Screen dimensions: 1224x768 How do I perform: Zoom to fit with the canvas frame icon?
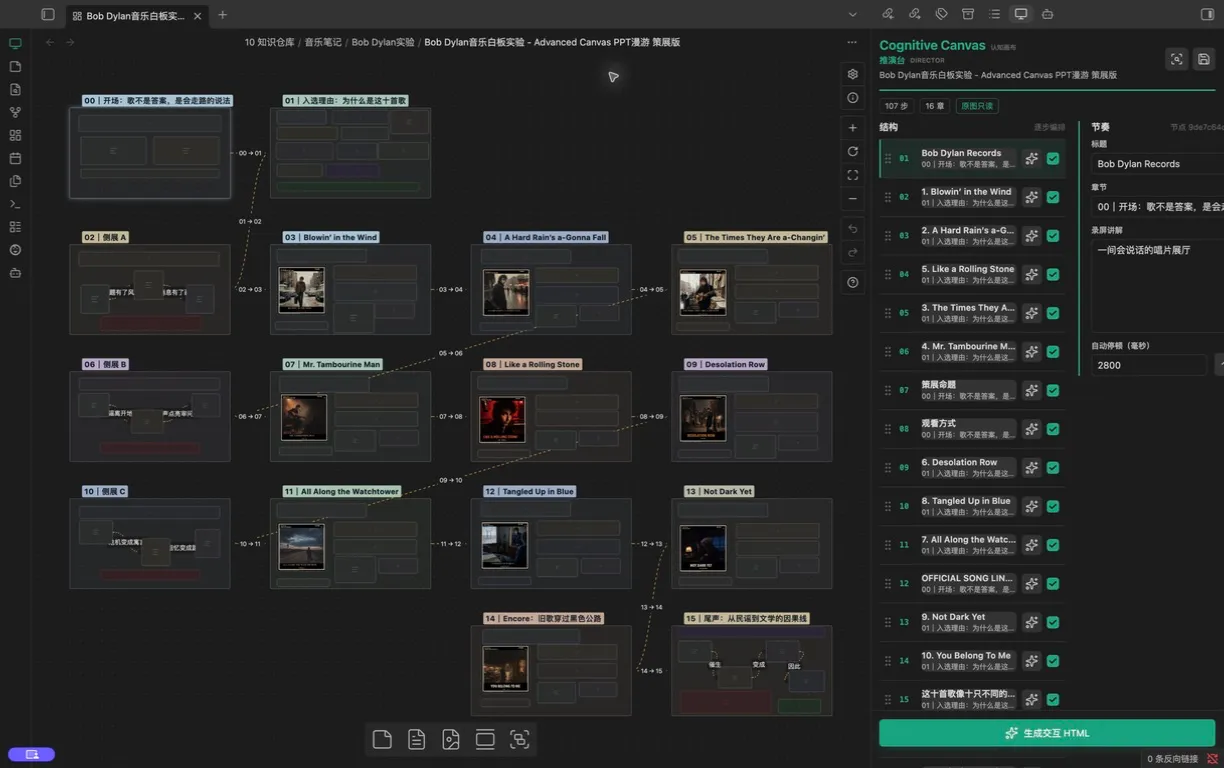852,175
